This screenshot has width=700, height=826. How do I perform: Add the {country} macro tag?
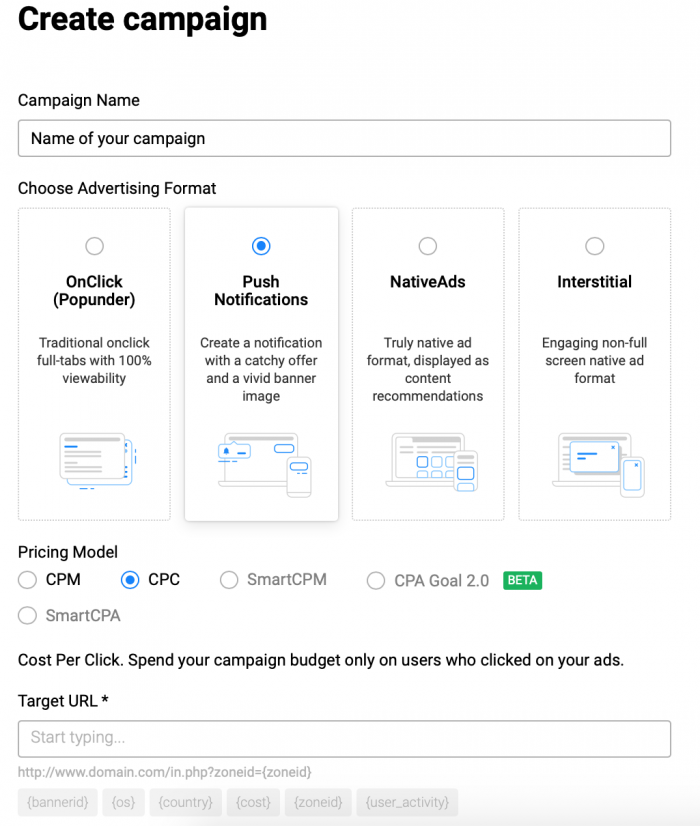click(x=185, y=802)
